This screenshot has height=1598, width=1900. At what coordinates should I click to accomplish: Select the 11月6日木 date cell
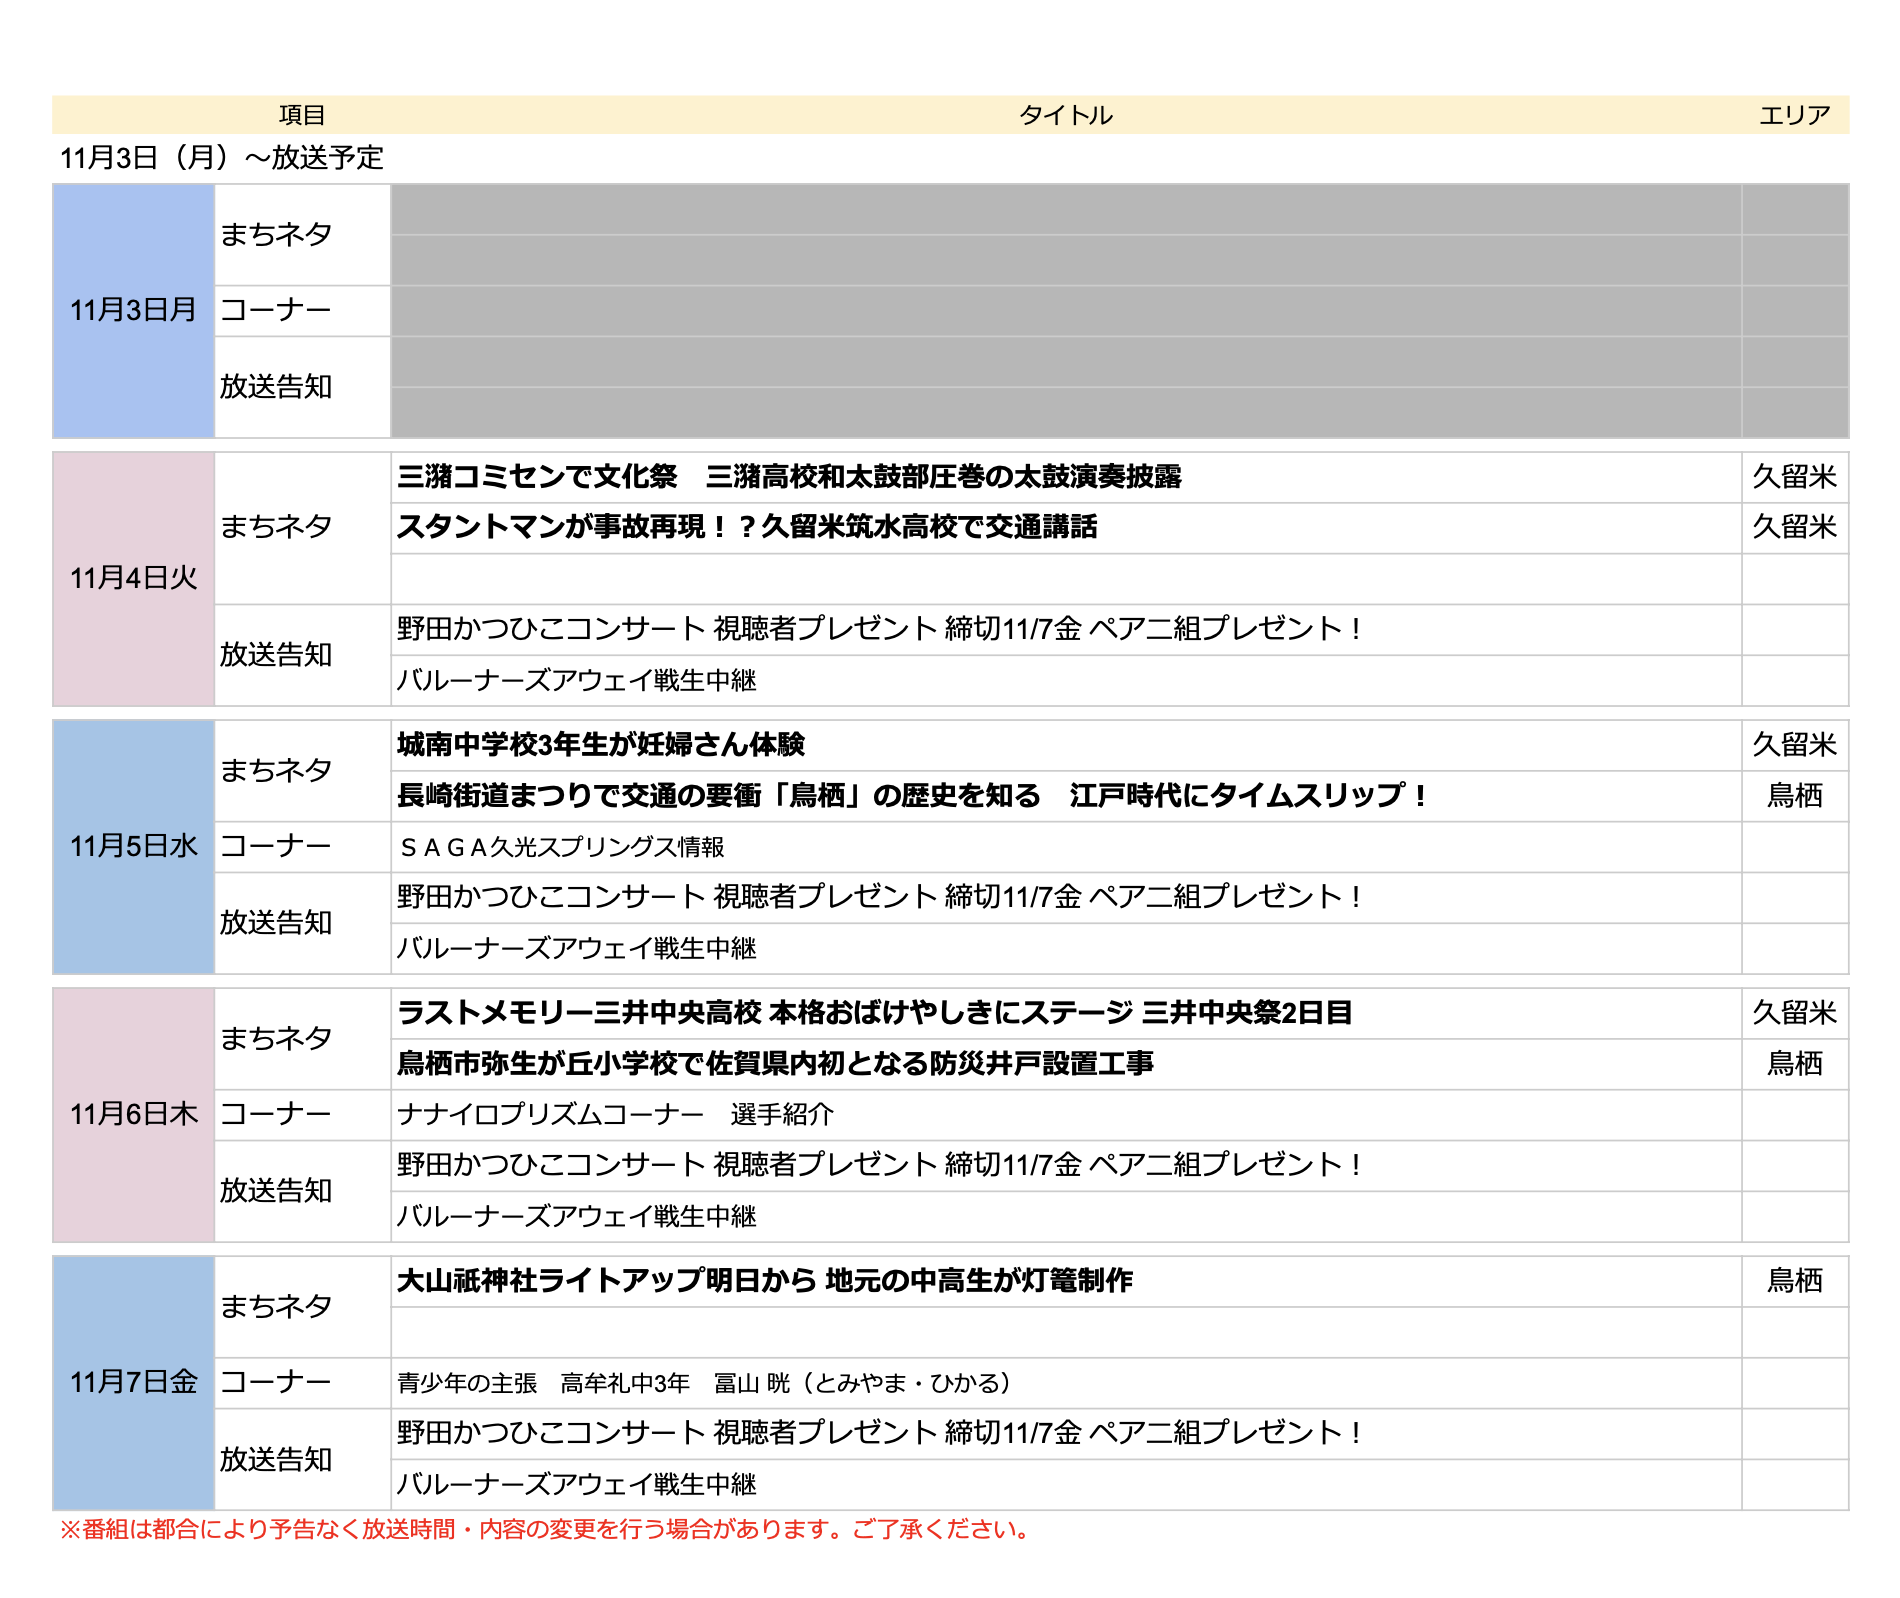coord(133,1114)
